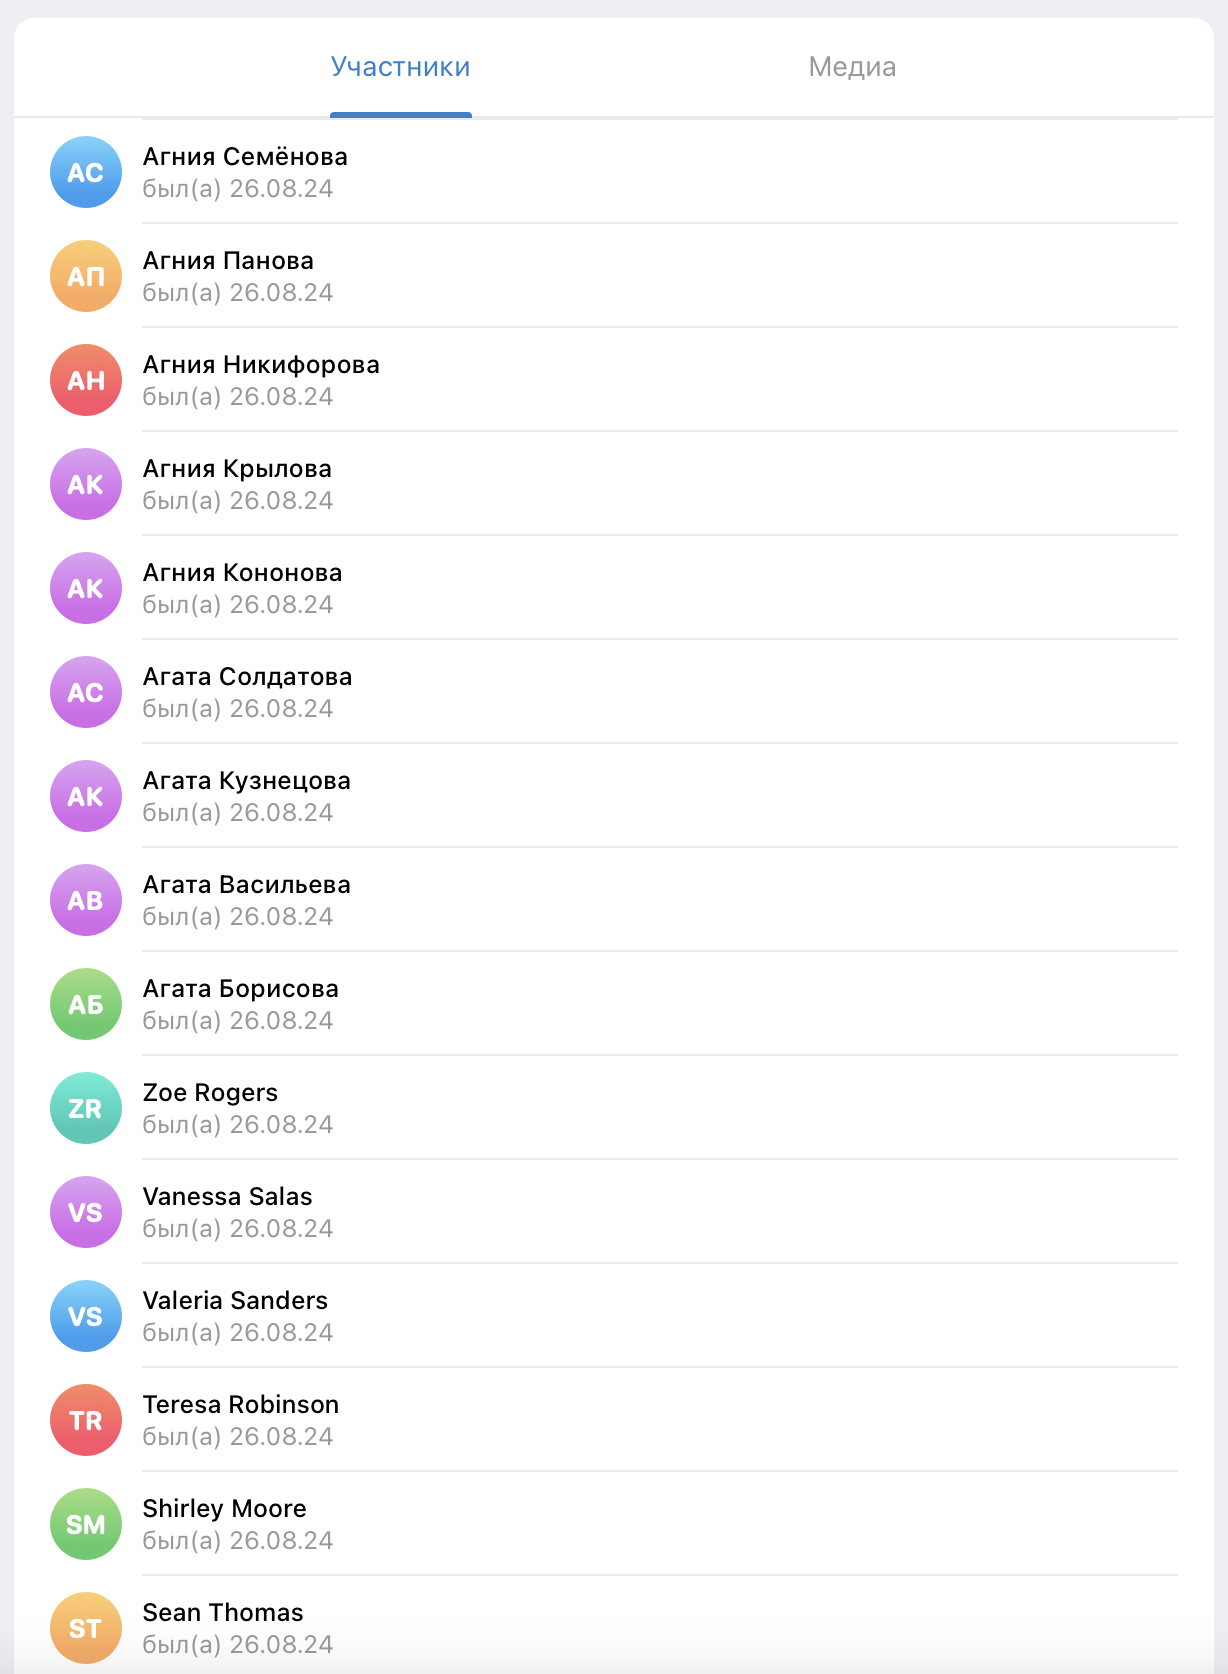
Task: Select the blue VS avatar of Valeria Sanders
Action: (x=86, y=1316)
